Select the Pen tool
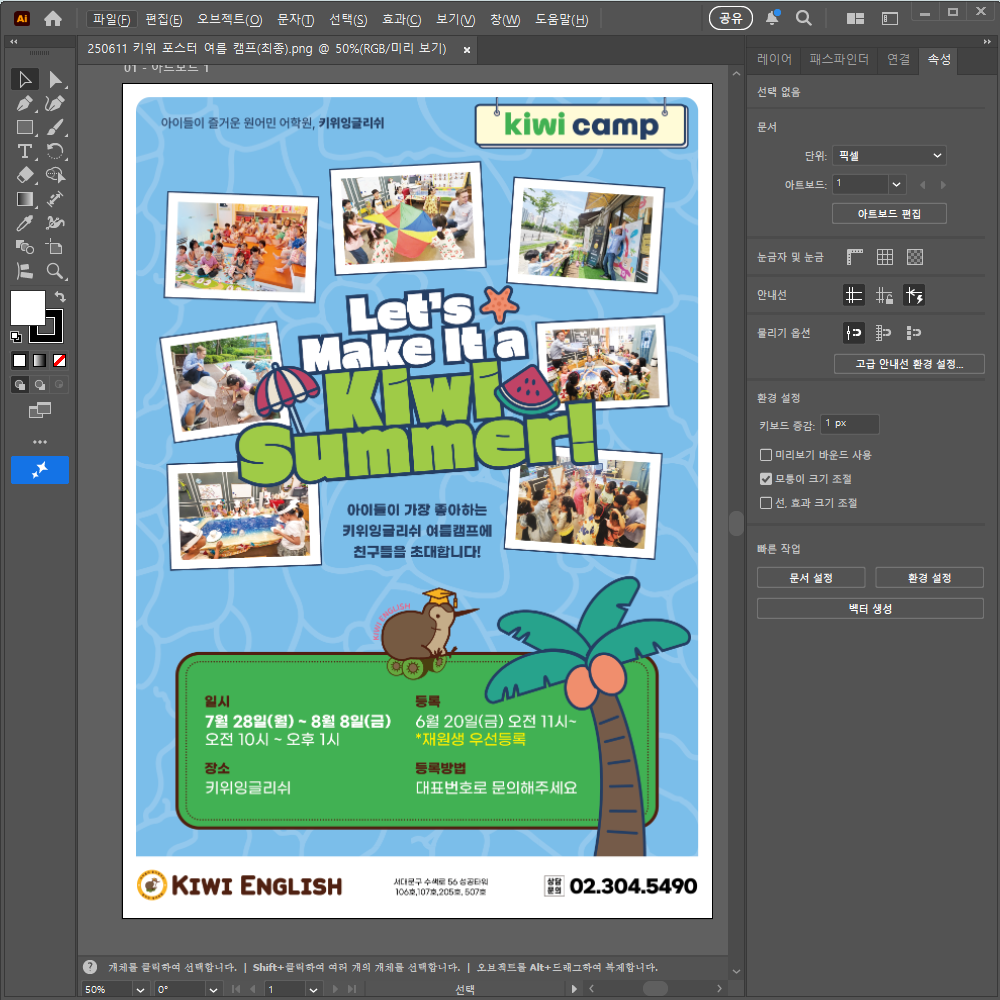This screenshot has width=1000, height=1000. (x=25, y=103)
